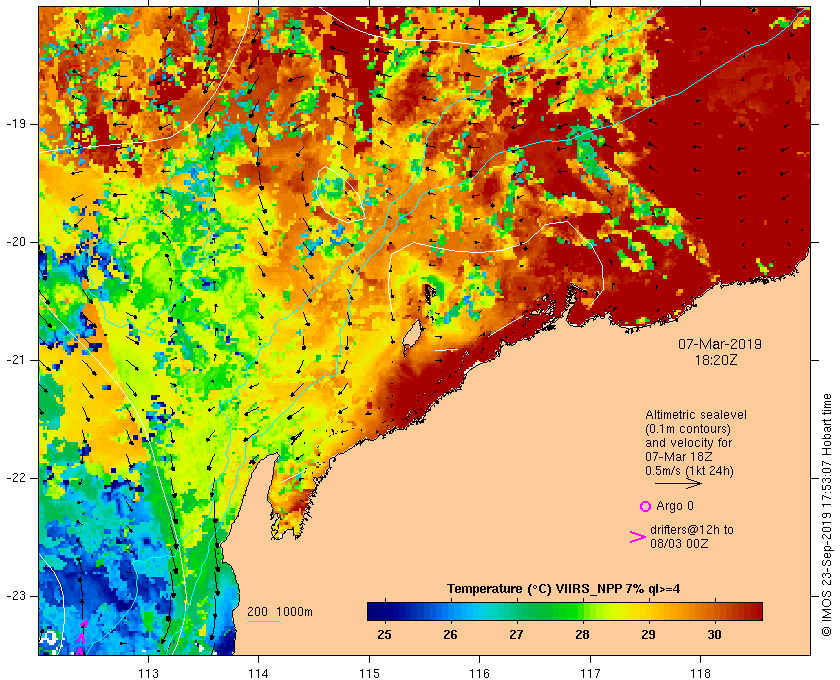Click the magenta drifter arrowhead legend symbol
Viewport: 840px width, 680px height.
[637, 537]
